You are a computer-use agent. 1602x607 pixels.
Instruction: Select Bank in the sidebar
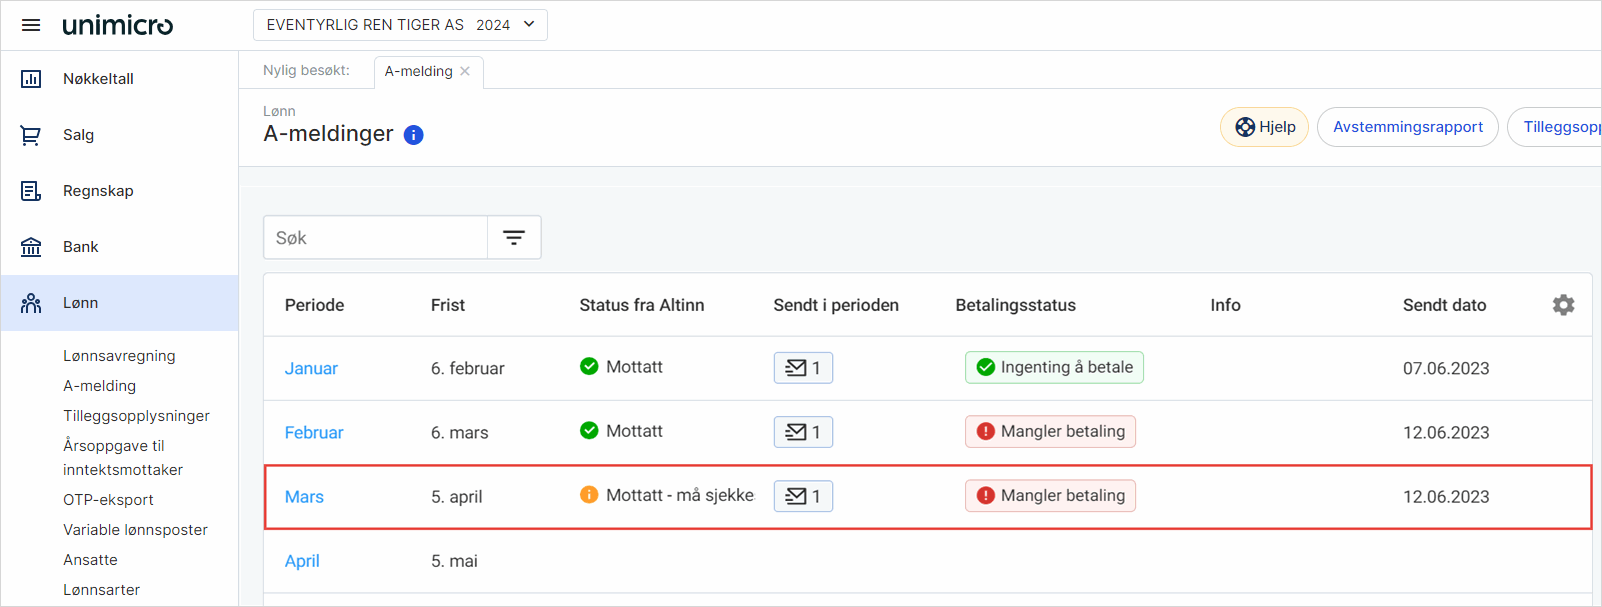pyautogui.click(x=80, y=247)
